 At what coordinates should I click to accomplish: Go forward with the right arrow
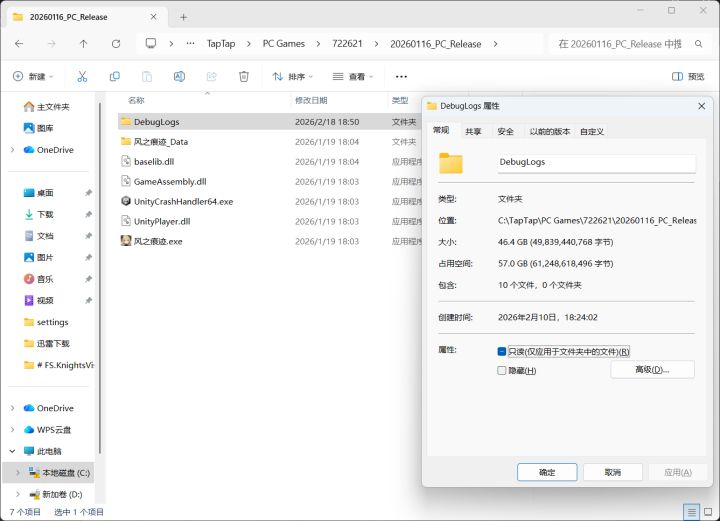point(51,44)
